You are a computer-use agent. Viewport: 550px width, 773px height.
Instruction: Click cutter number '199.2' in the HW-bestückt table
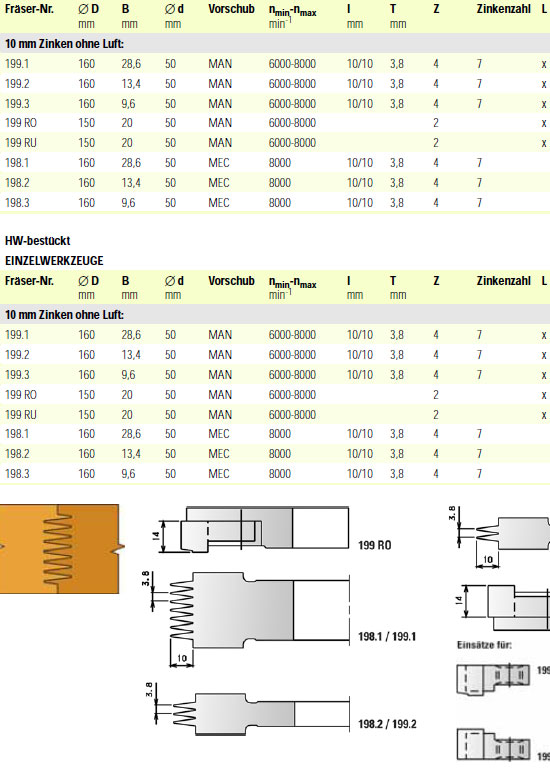point(17,354)
